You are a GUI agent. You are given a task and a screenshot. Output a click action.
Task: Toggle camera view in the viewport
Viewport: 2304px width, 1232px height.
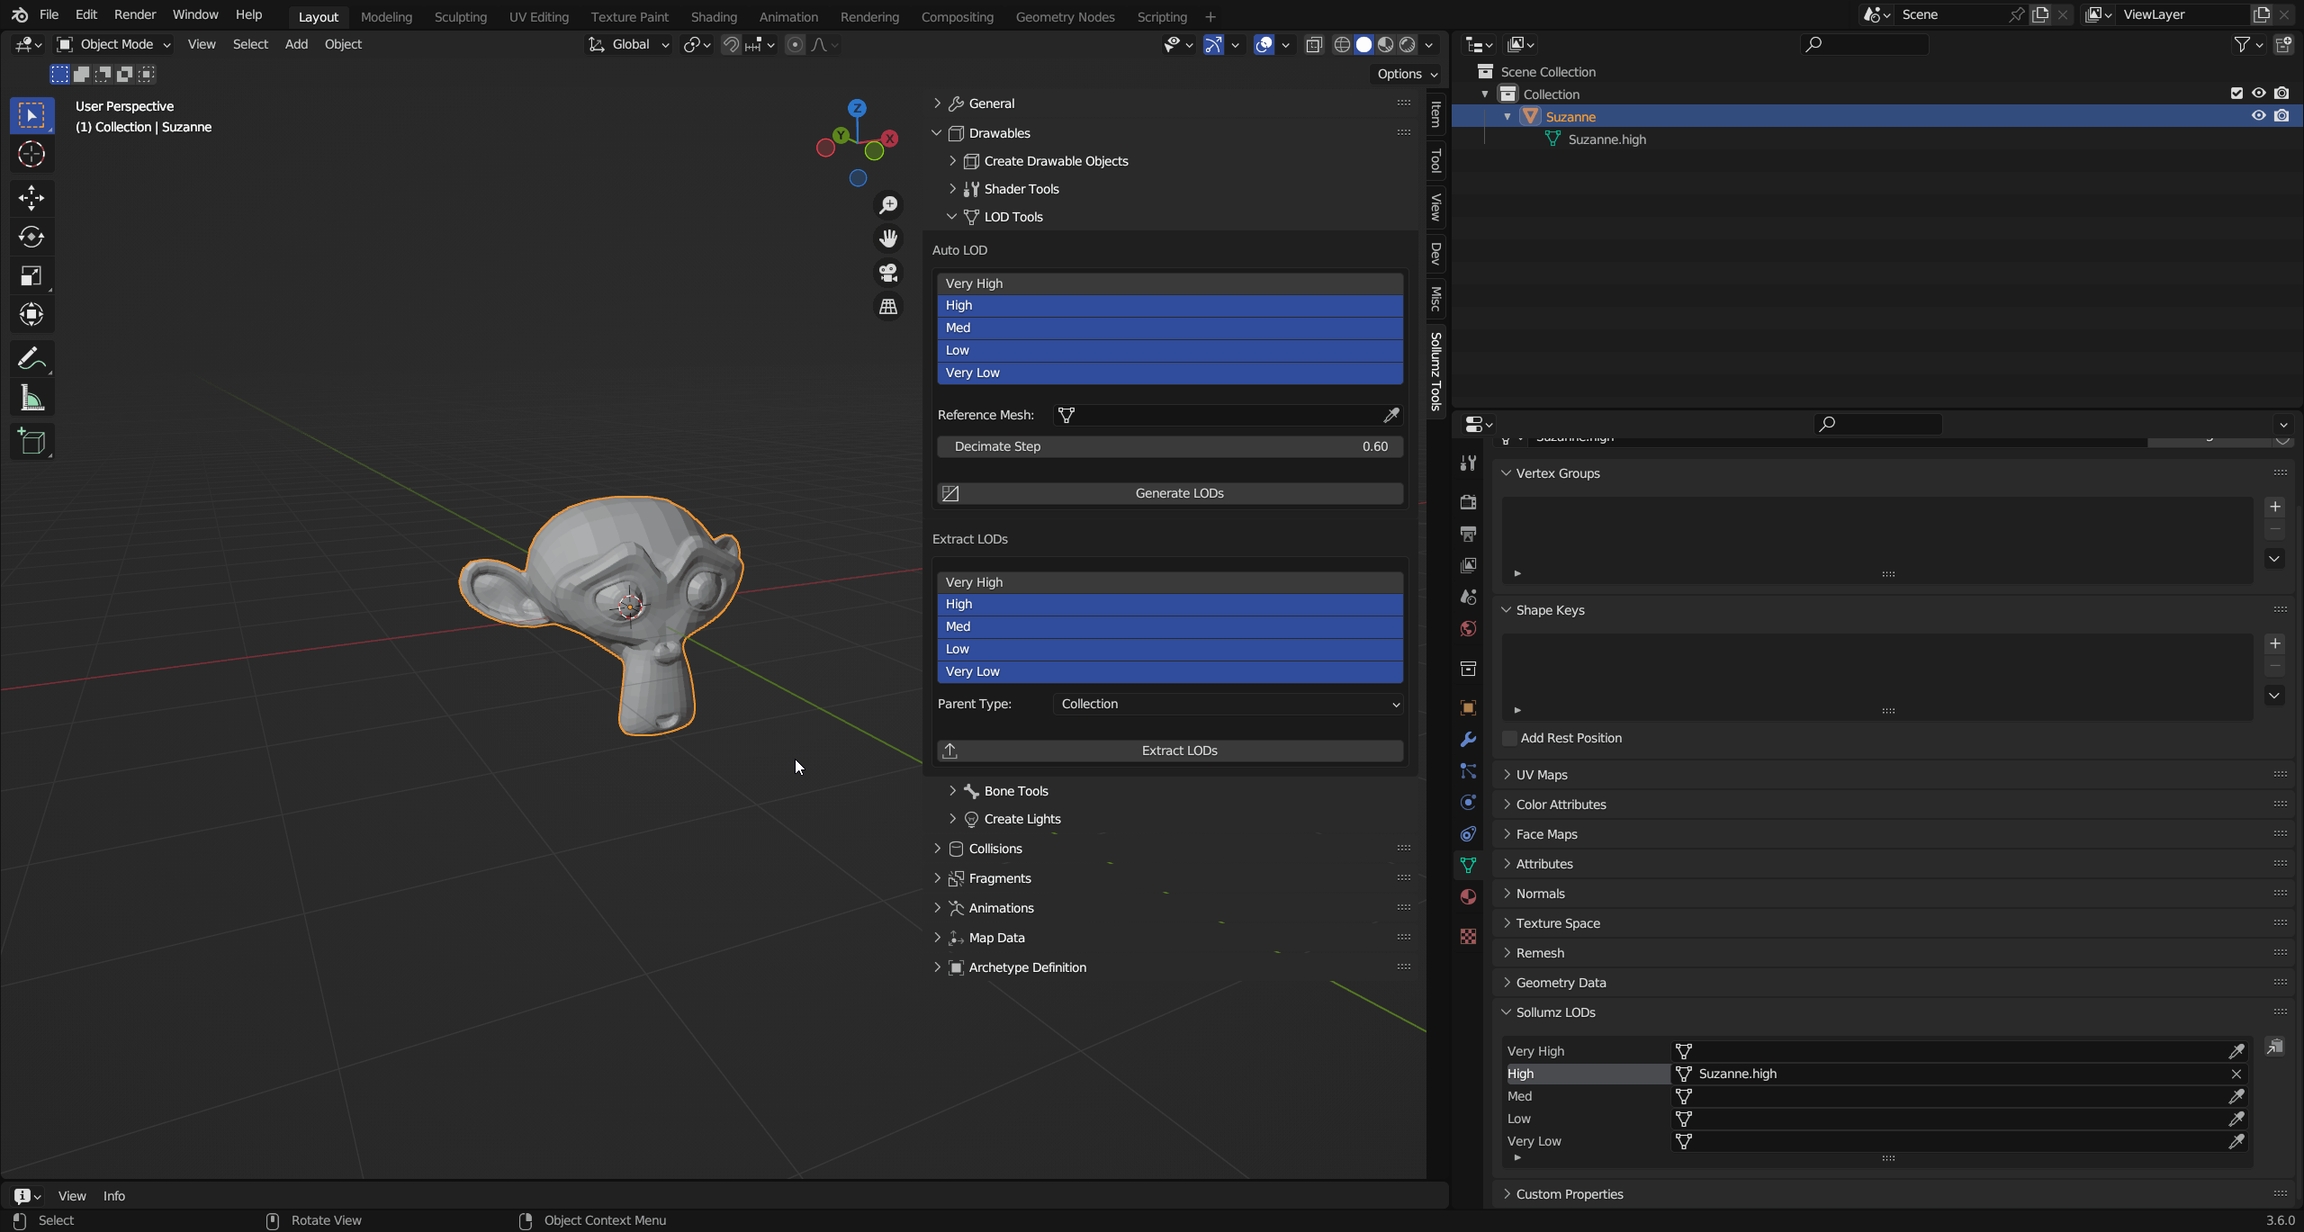tap(888, 272)
